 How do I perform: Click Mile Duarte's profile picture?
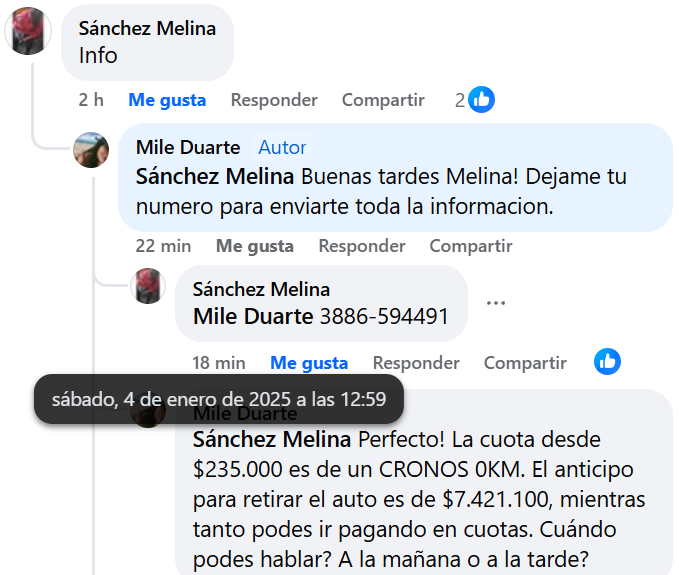click(x=91, y=150)
